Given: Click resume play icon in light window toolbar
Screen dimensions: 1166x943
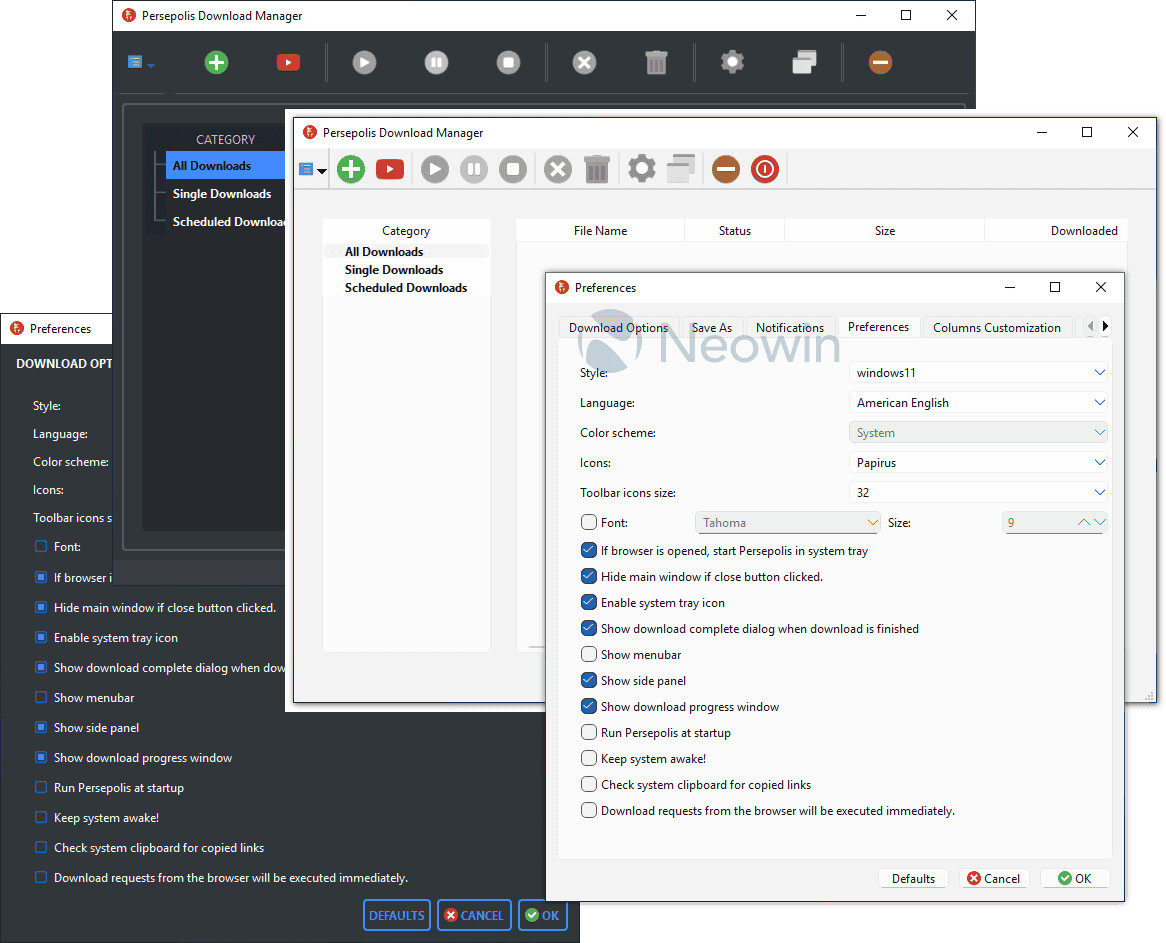Looking at the screenshot, I should [x=435, y=170].
